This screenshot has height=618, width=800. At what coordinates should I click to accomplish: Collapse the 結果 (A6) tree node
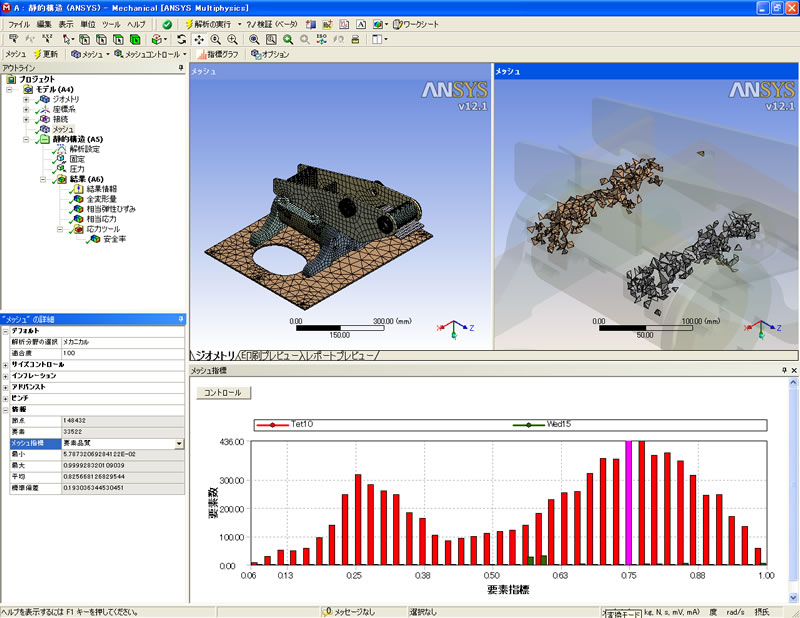pos(43,179)
